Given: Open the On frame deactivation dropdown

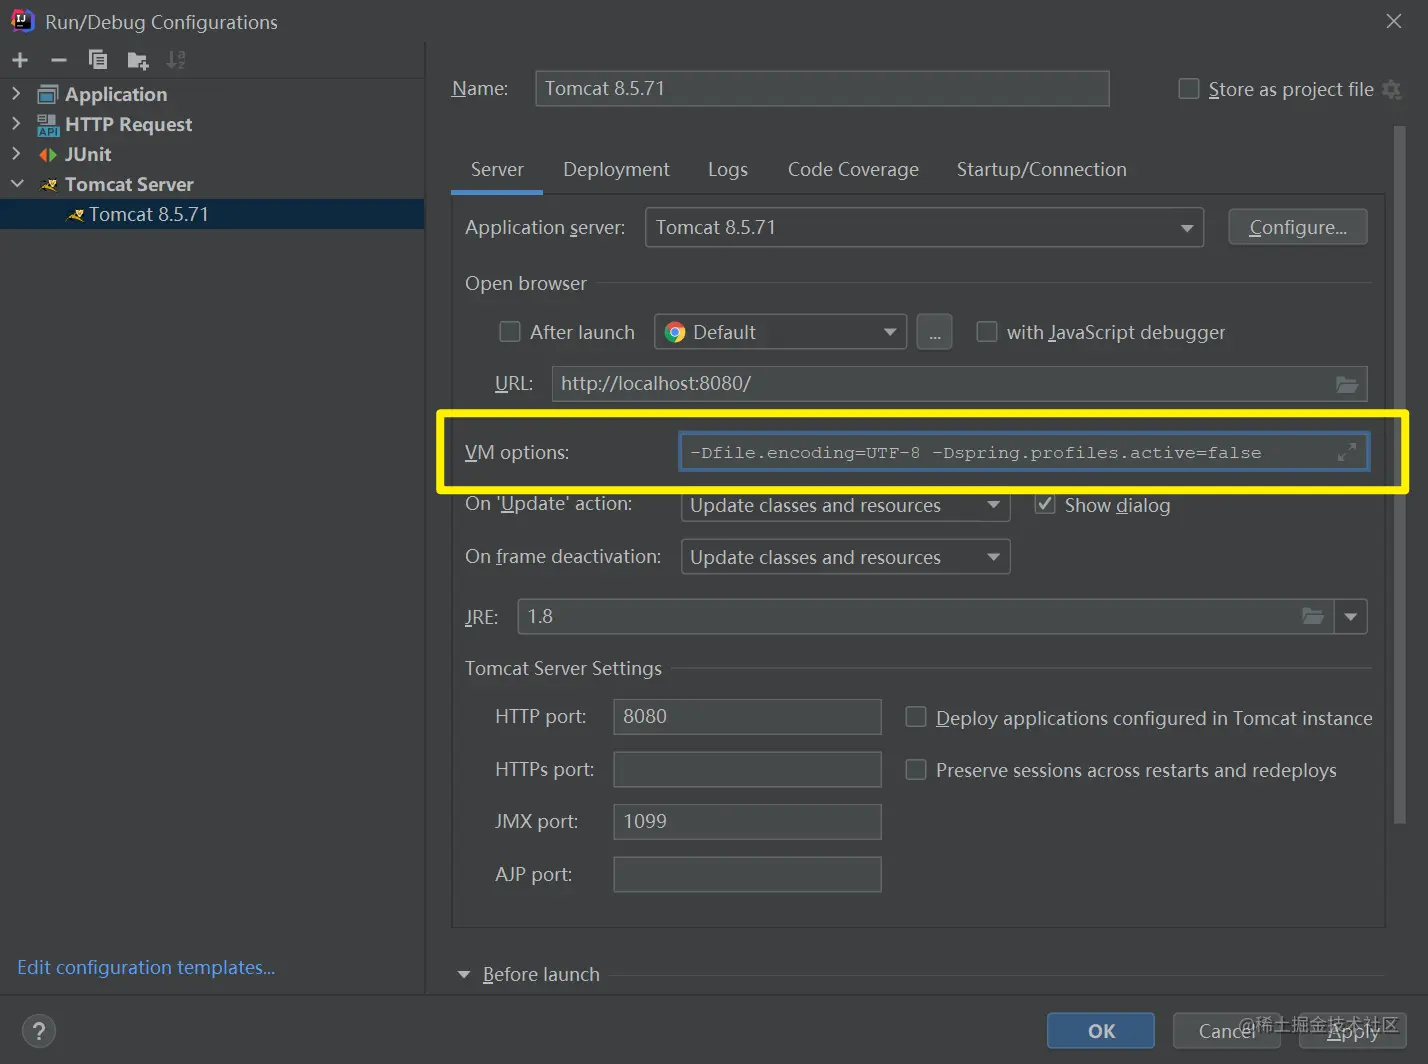Looking at the screenshot, I should pos(845,557).
